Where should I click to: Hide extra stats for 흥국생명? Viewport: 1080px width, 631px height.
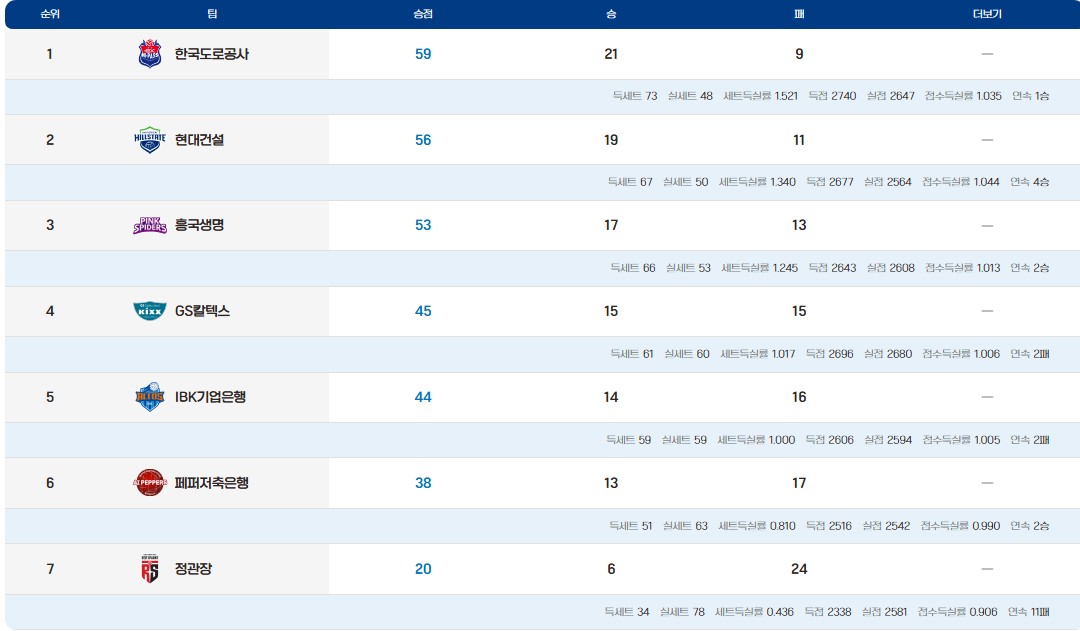pos(987,226)
